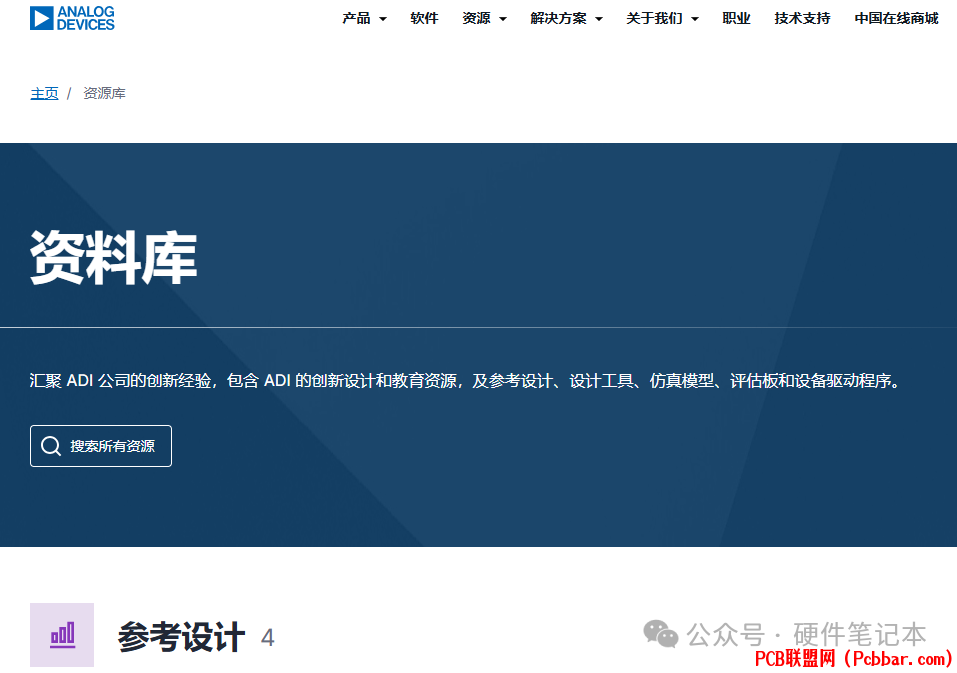
Task: Click the Analog Devices logo
Action: coord(72,18)
